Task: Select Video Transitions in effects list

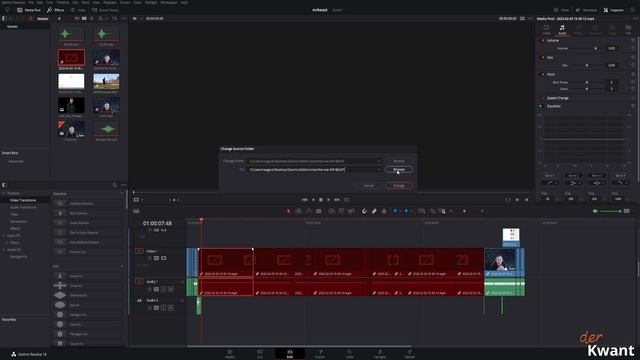Action: (x=23, y=200)
